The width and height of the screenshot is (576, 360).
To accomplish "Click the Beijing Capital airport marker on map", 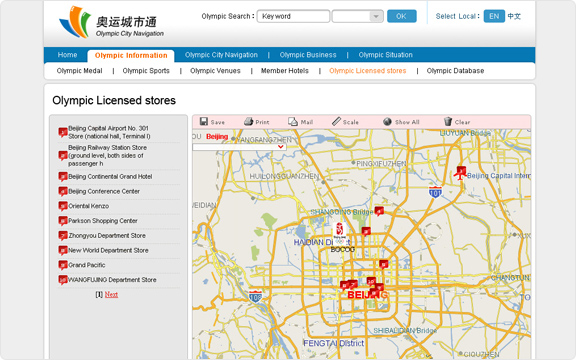I will click(x=460, y=172).
